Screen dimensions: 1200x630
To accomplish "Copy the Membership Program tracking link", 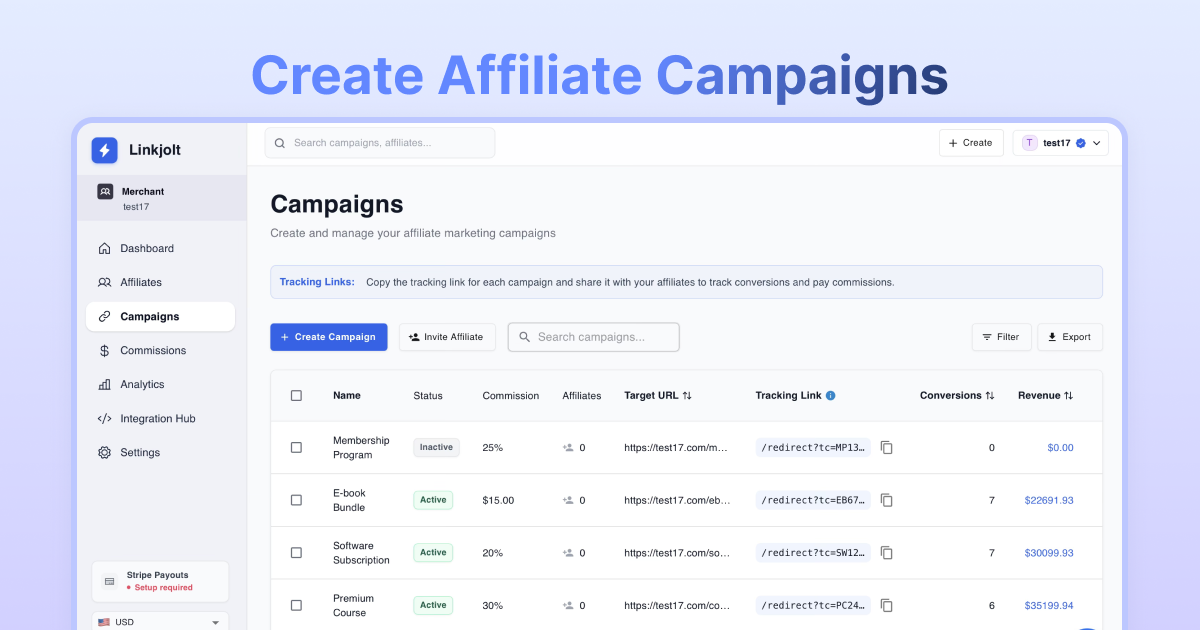I will coord(886,448).
